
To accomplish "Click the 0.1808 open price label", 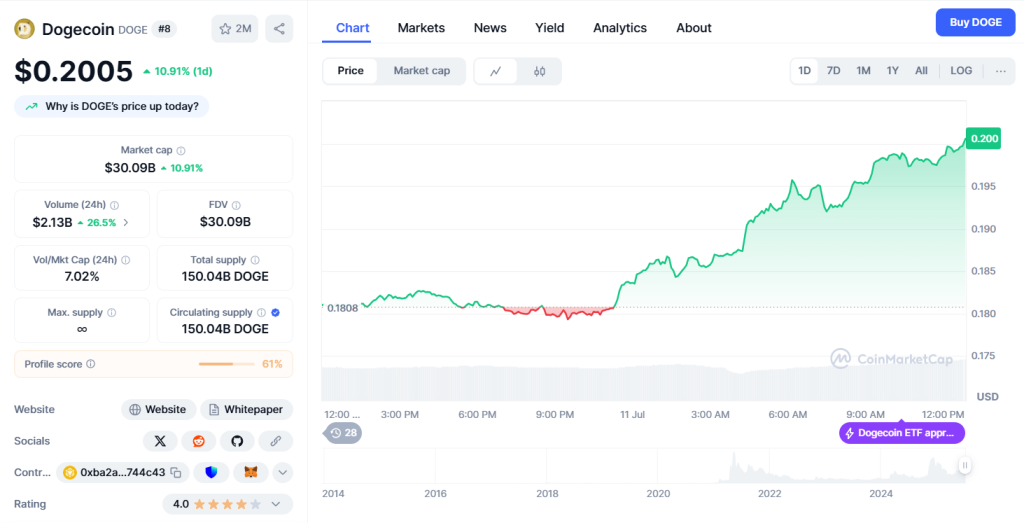I will 343,308.
